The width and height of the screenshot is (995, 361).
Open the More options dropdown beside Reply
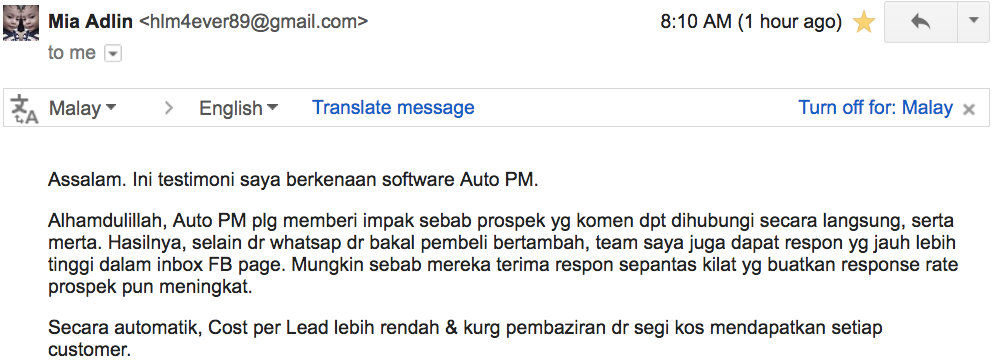click(974, 22)
